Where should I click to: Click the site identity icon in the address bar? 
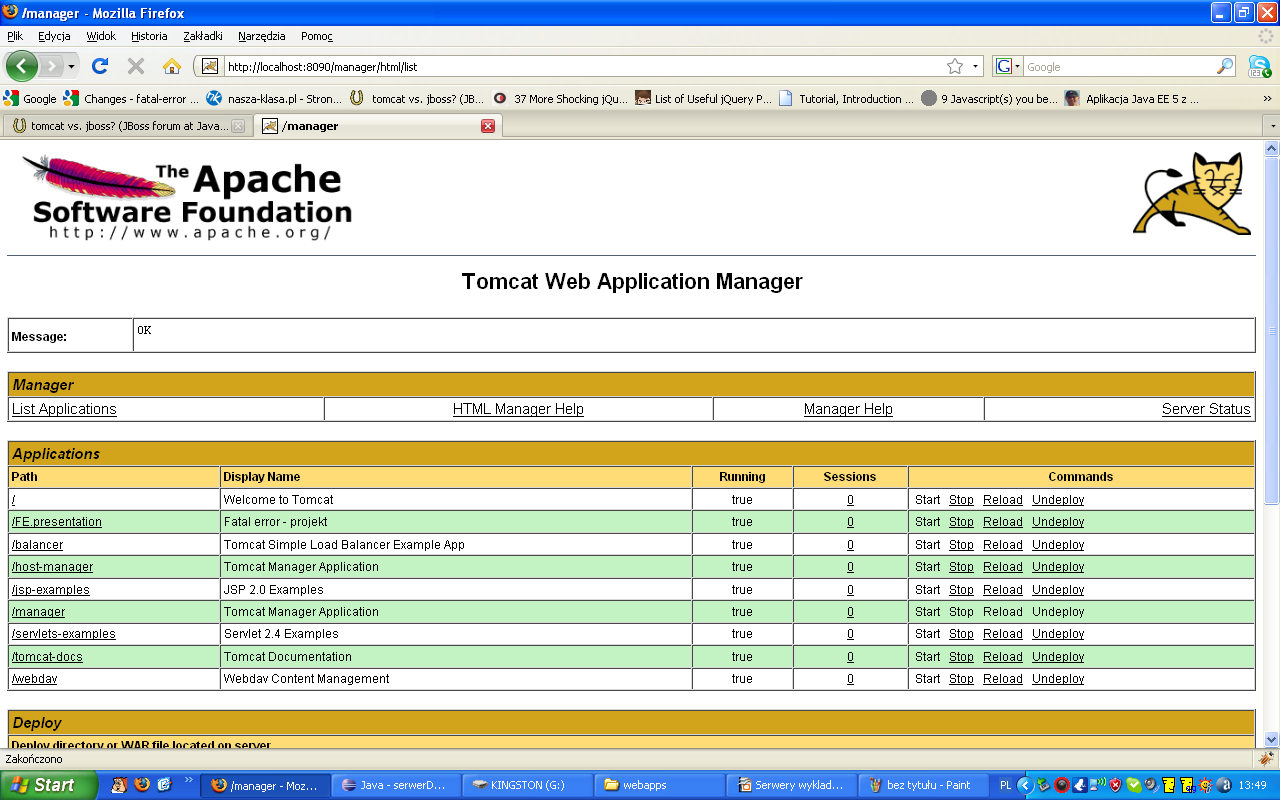(x=210, y=66)
